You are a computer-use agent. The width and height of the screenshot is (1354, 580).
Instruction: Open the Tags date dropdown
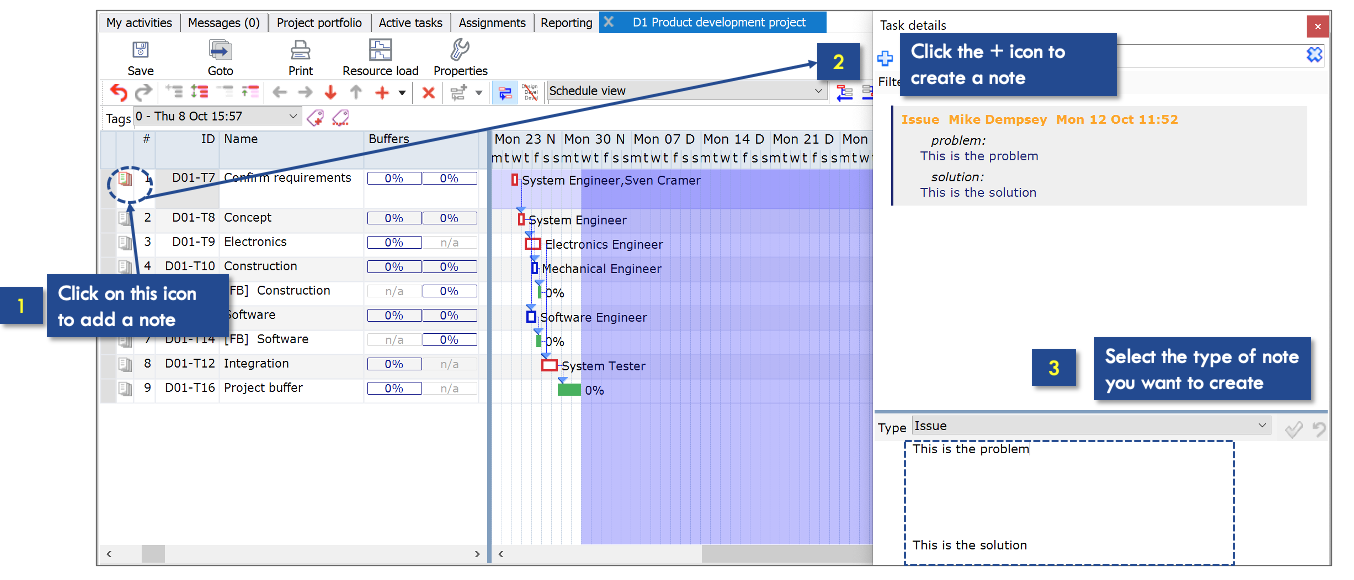coord(216,117)
